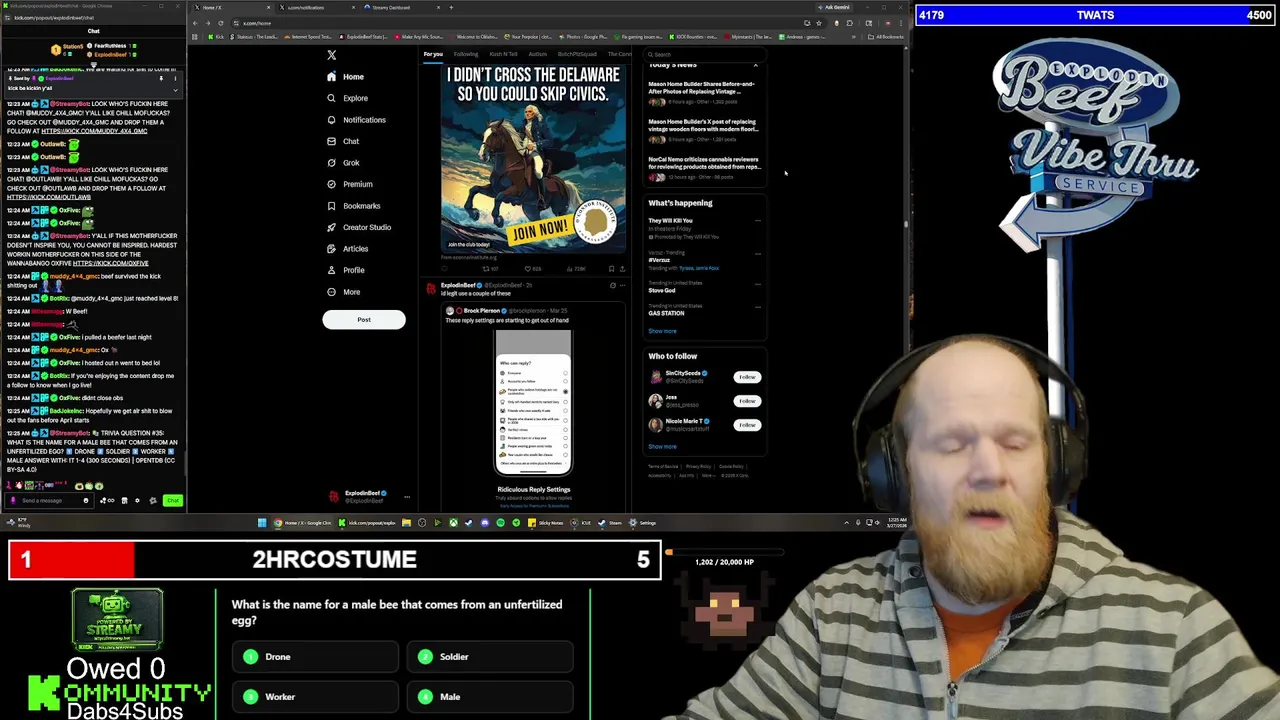
Task: Open account switcher menu beside ExplodinBeef
Action: pos(406,496)
